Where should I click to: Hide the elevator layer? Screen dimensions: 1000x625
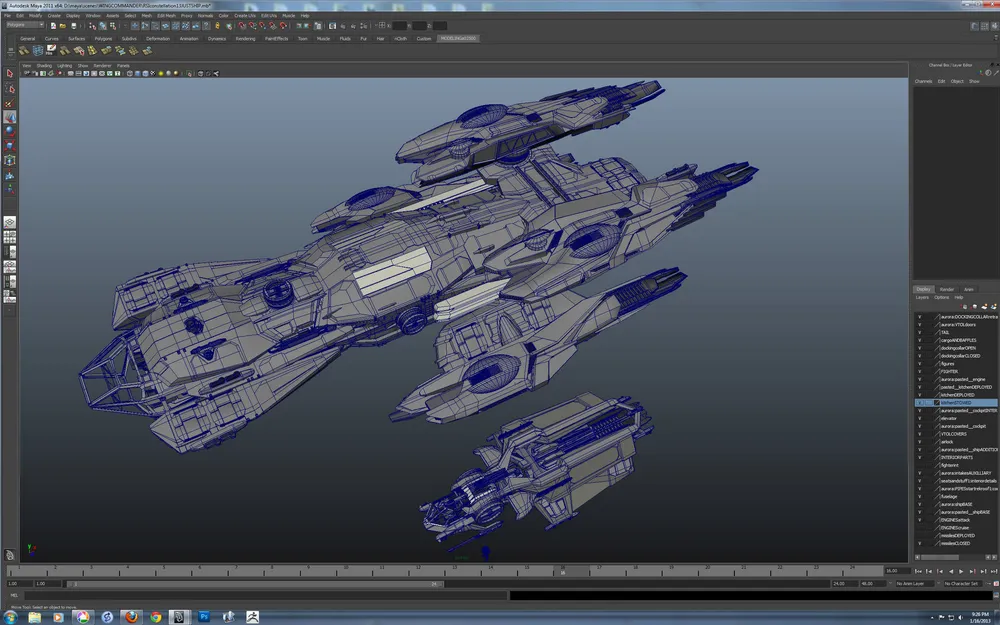(x=919, y=418)
